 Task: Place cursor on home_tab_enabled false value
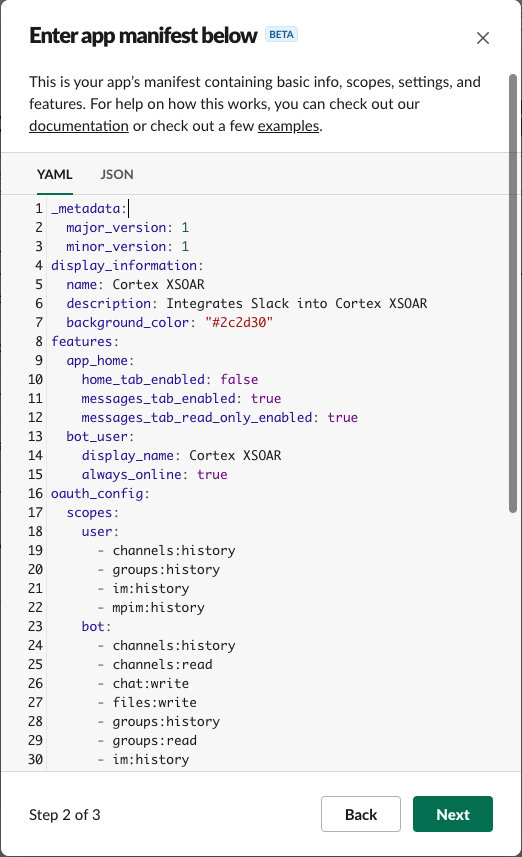tap(239, 379)
